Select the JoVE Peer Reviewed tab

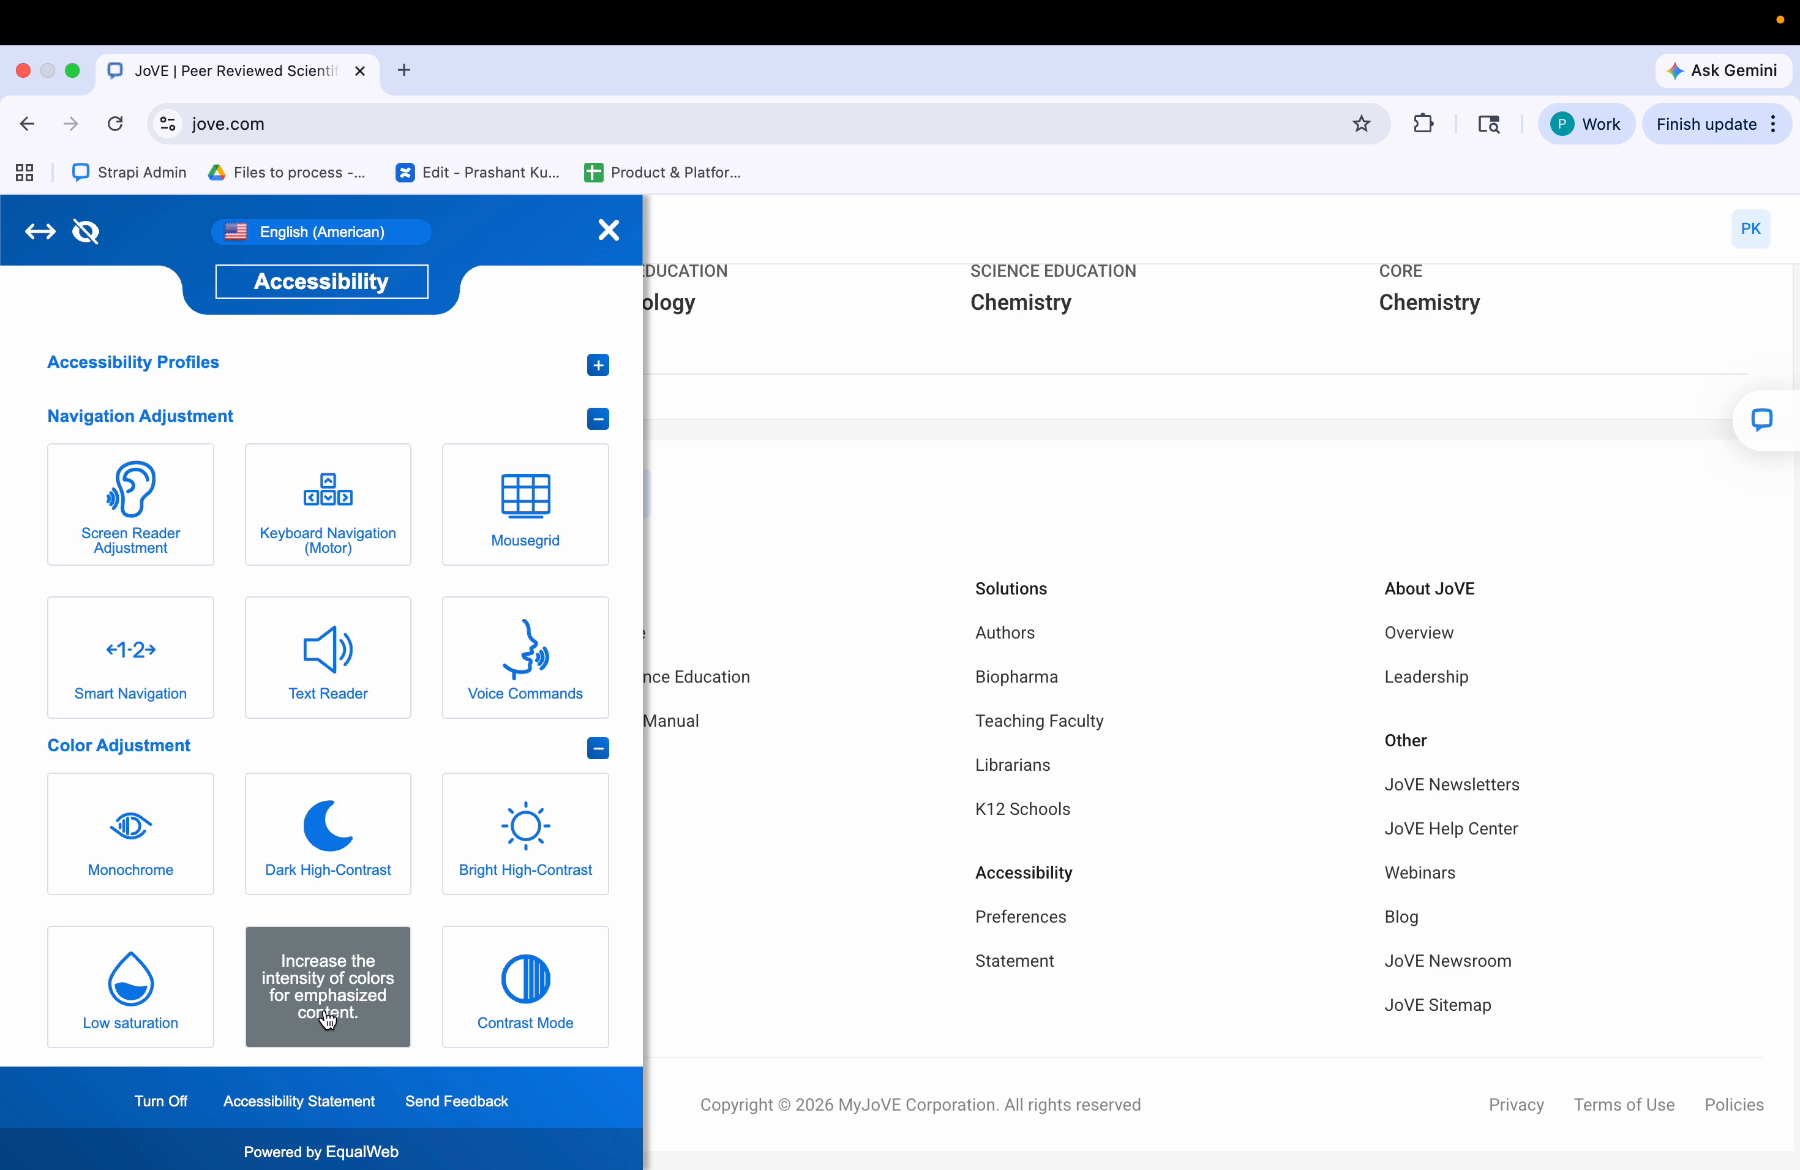point(236,71)
